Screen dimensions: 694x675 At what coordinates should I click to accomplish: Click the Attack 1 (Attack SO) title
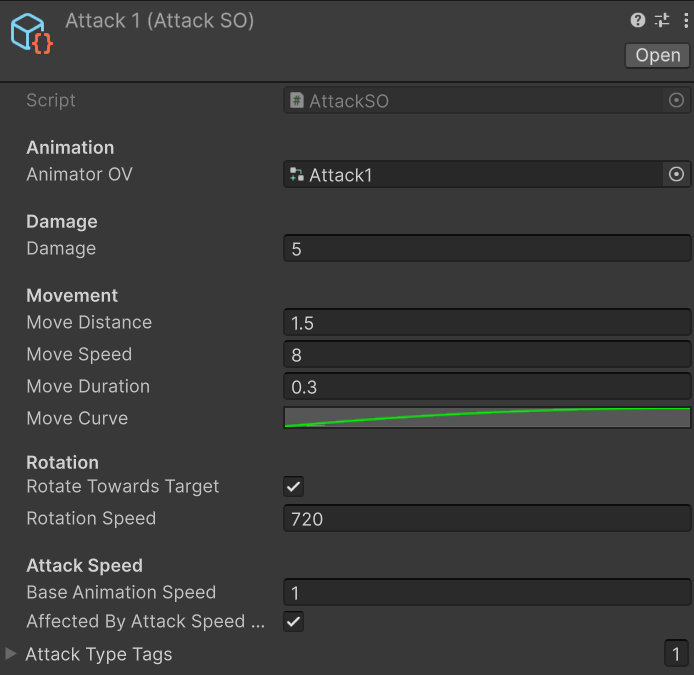click(x=160, y=21)
